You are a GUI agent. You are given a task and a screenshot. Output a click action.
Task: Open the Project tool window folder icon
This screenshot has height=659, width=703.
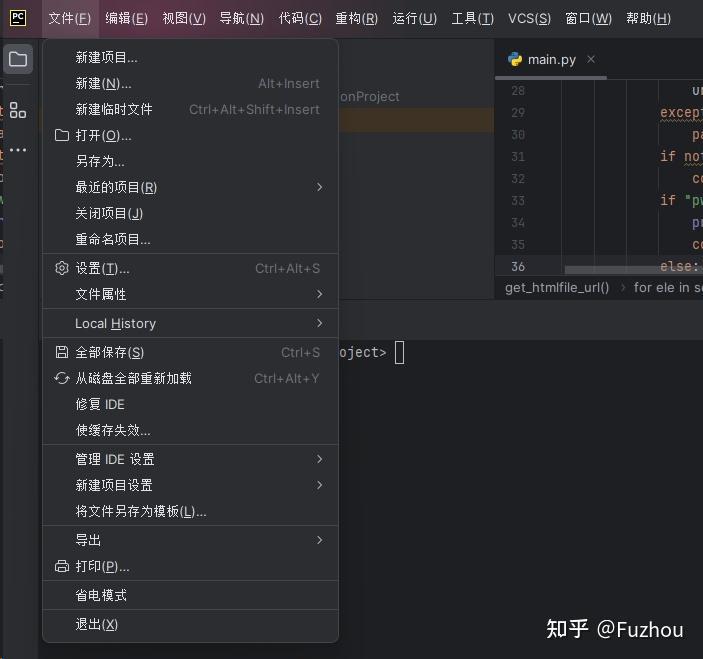point(18,59)
